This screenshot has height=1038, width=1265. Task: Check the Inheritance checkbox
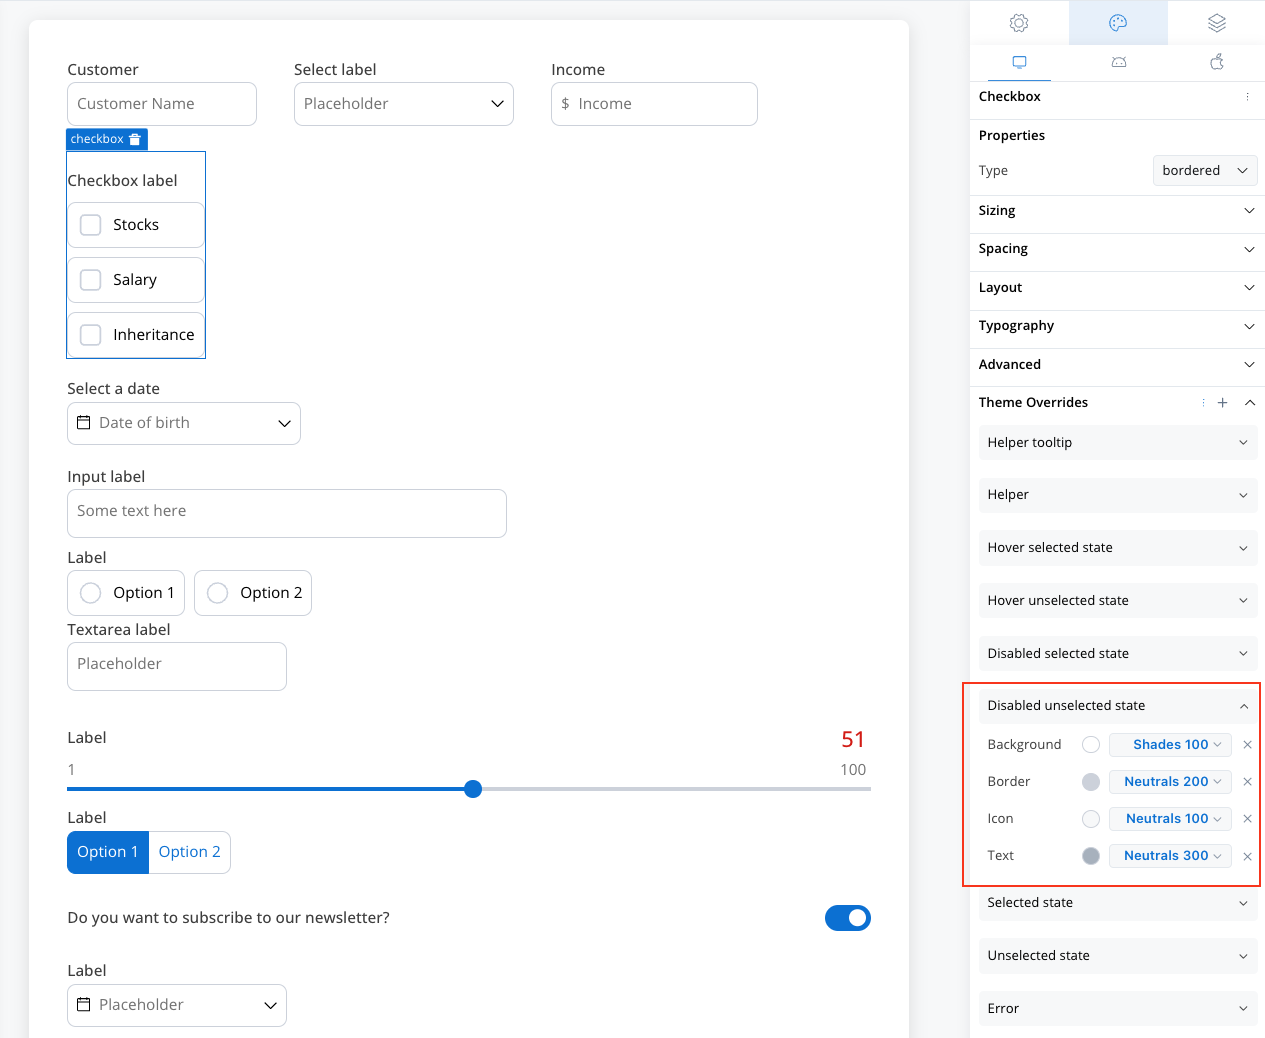tap(91, 335)
